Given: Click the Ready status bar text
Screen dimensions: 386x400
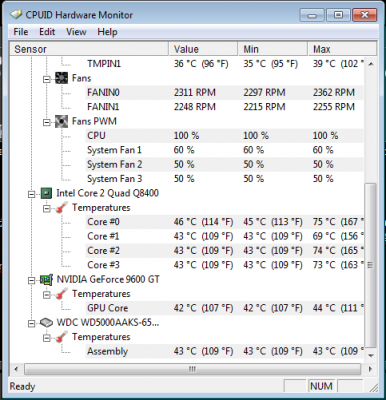Looking at the screenshot, I should [x=22, y=386].
